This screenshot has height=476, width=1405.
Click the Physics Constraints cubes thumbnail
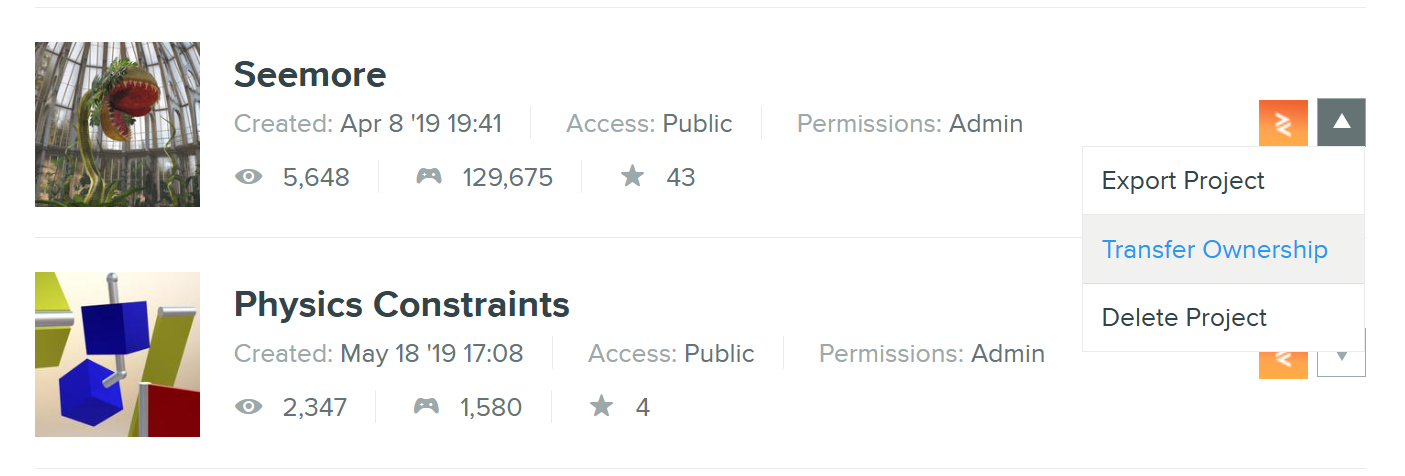click(117, 354)
